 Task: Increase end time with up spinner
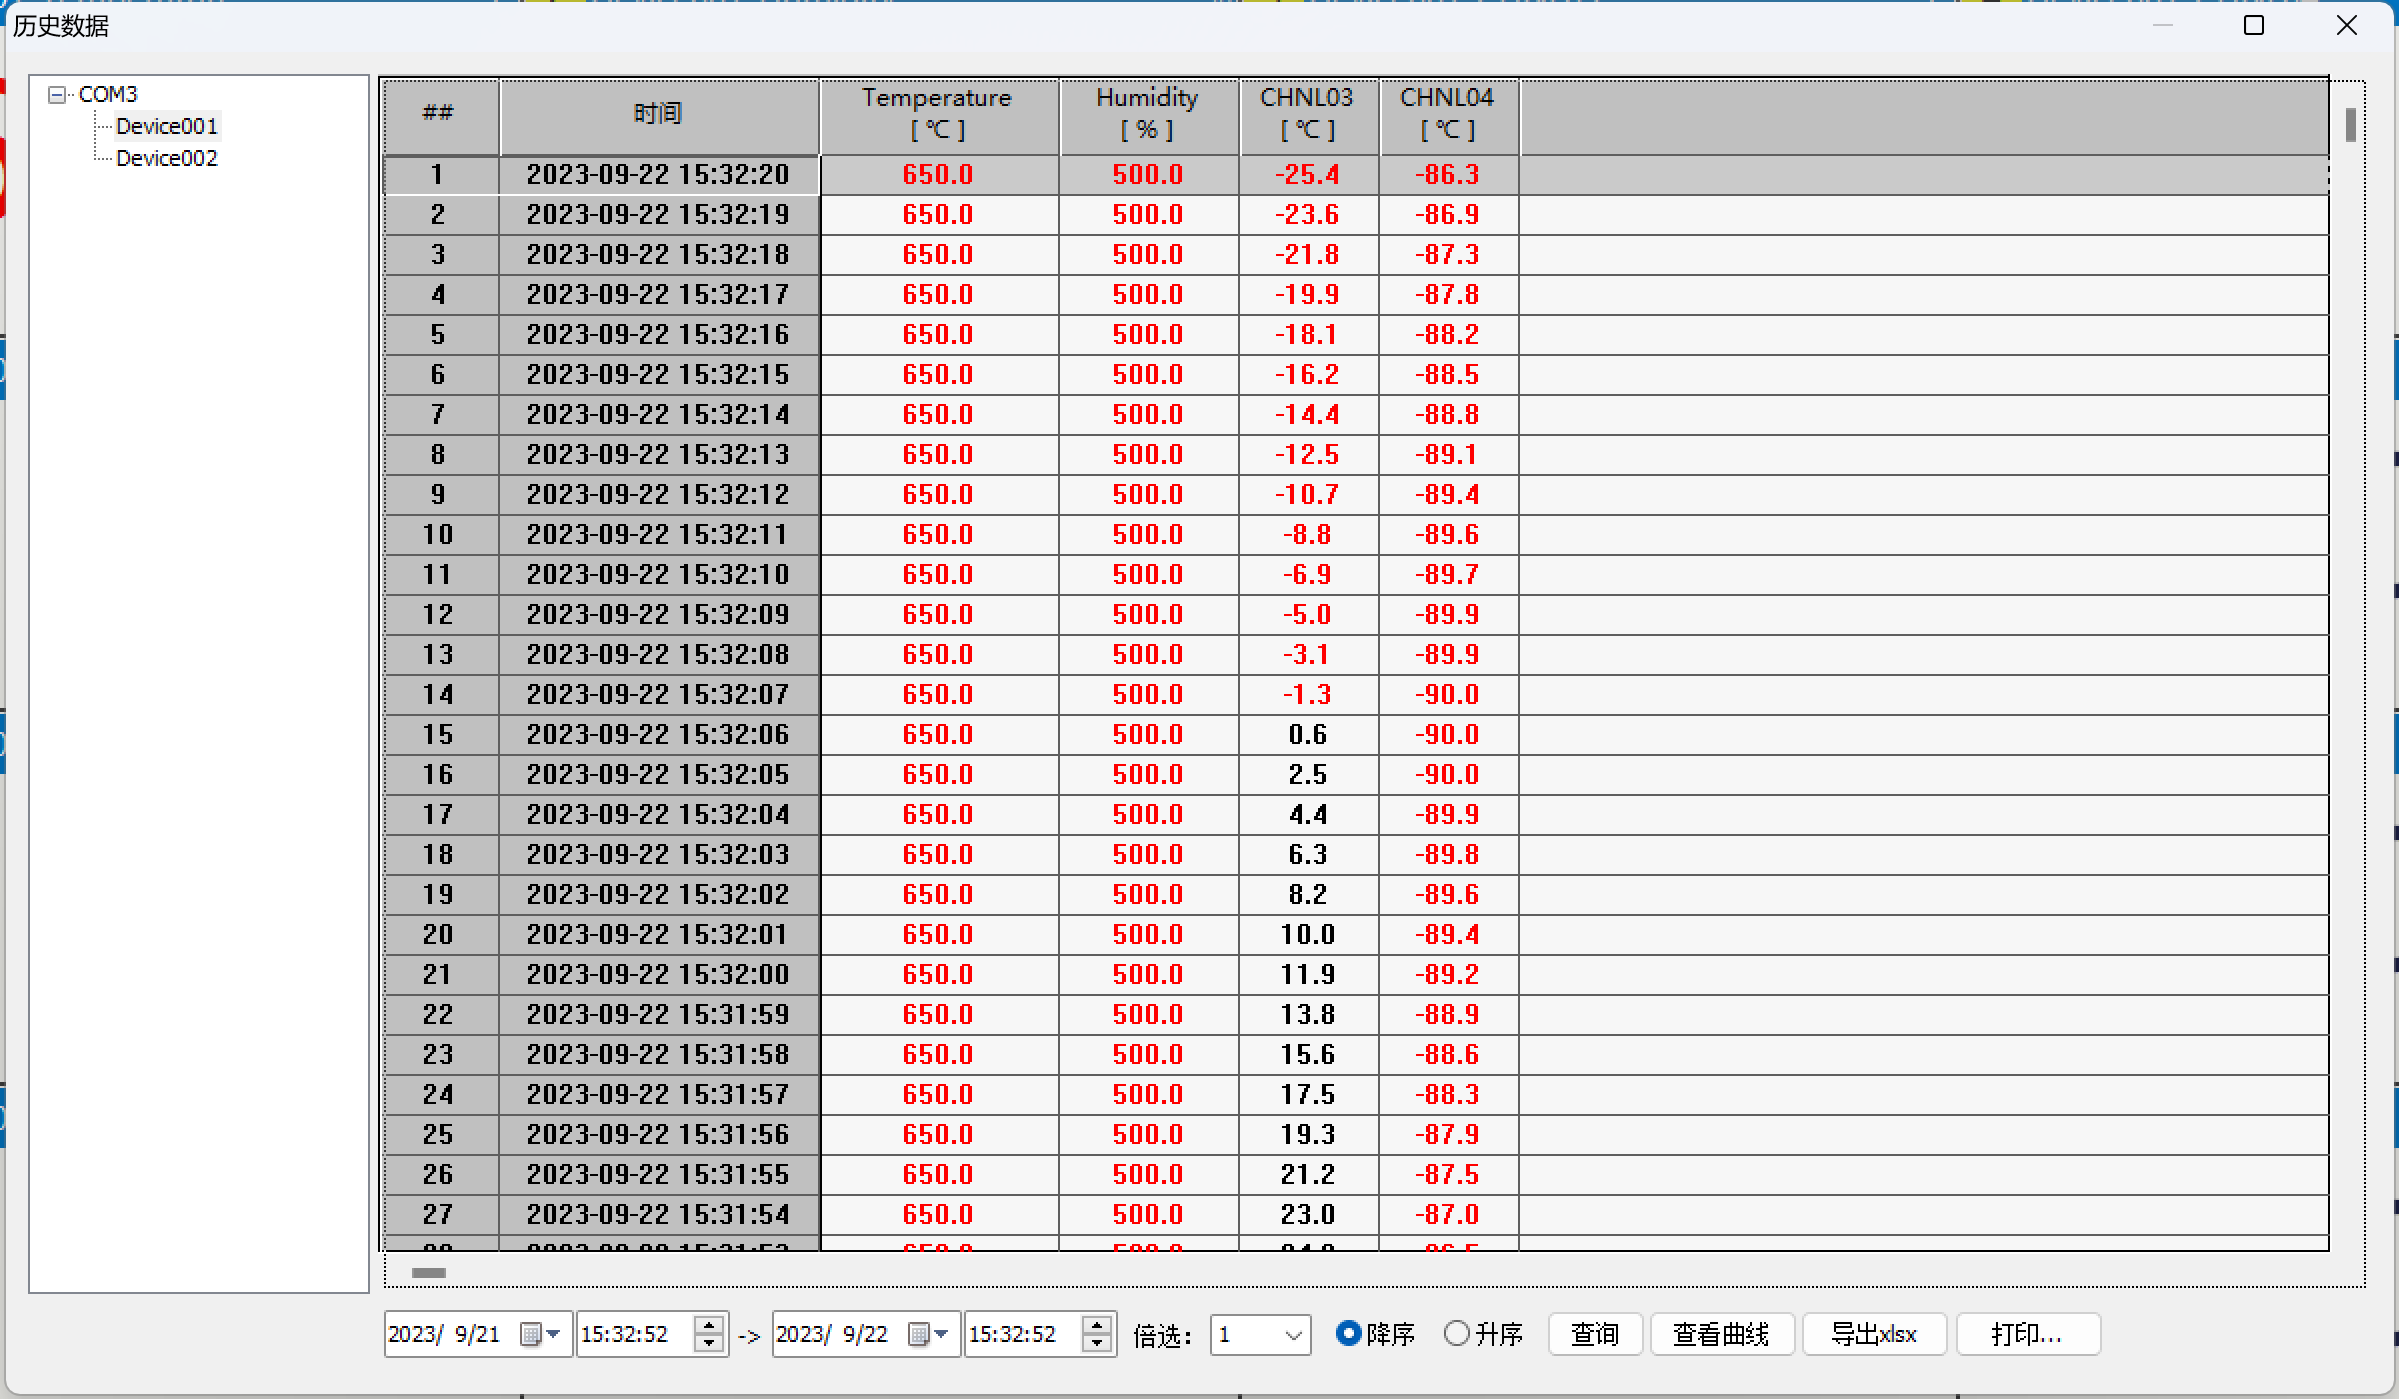click(1097, 1325)
